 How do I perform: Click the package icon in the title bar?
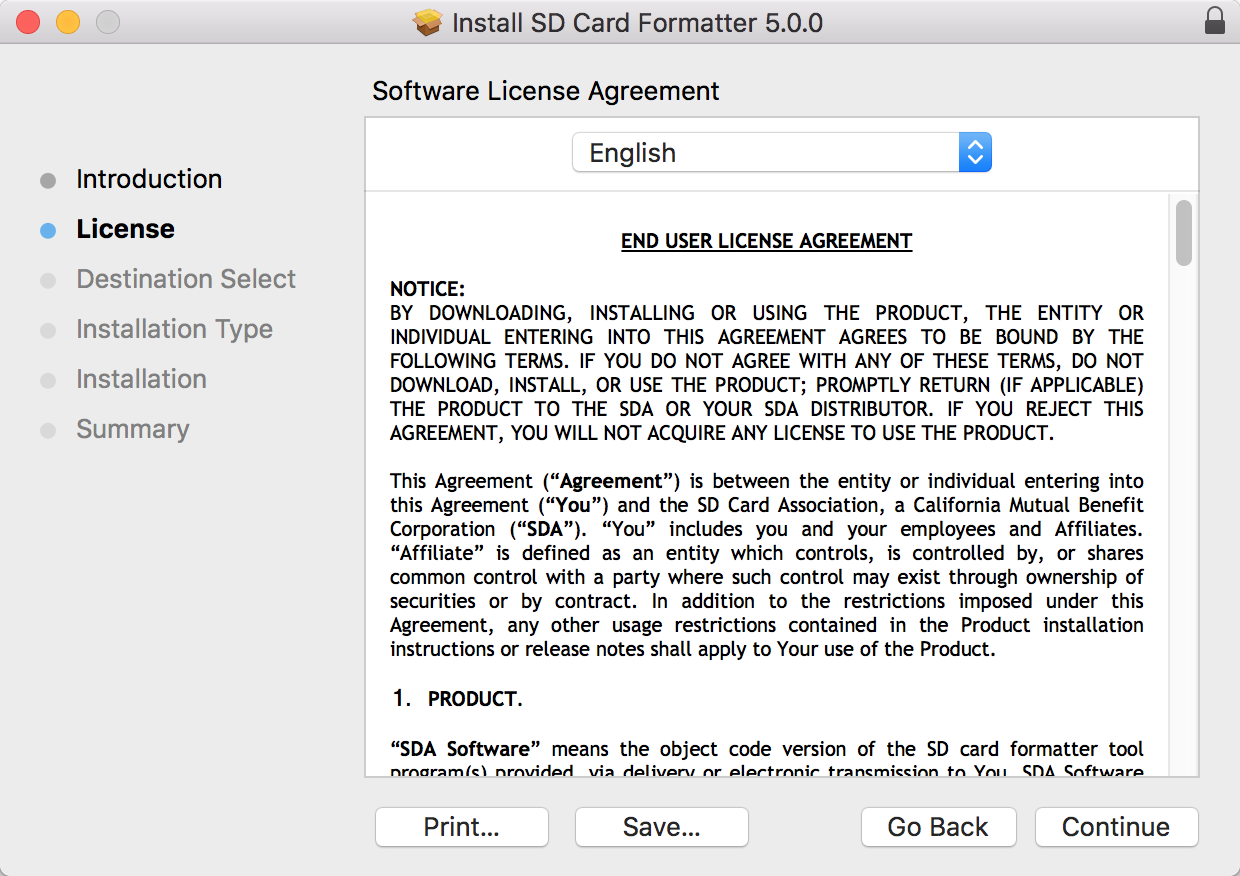tap(428, 22)
